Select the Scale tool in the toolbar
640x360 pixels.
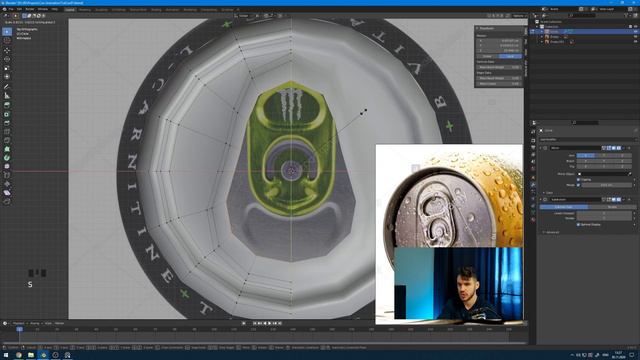[7, 68]
